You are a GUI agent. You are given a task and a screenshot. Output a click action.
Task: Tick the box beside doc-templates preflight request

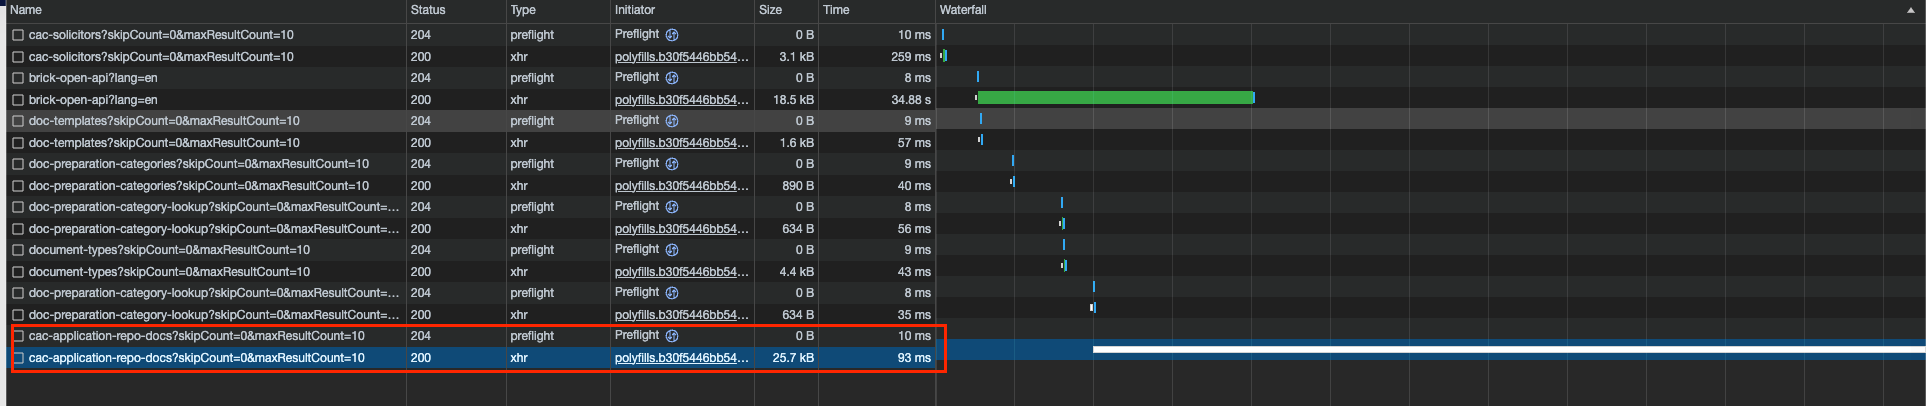coord(18,121)
